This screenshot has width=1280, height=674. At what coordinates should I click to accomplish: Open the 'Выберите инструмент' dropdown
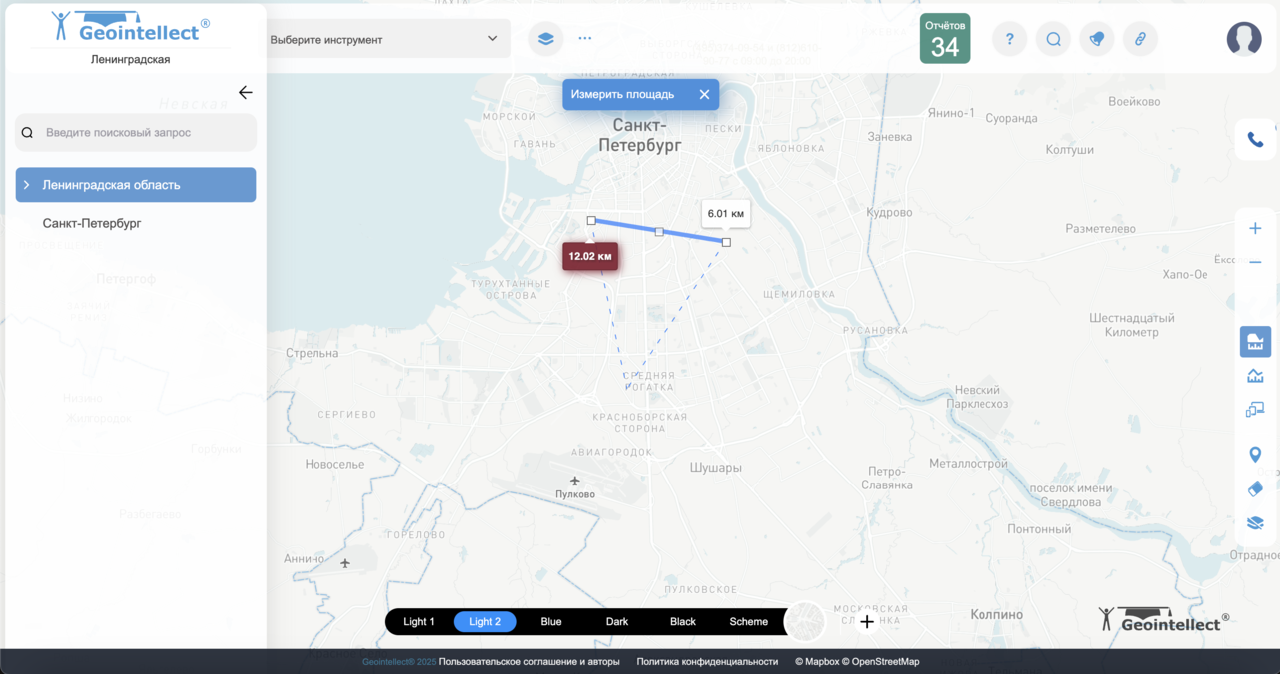coord(385,40)
